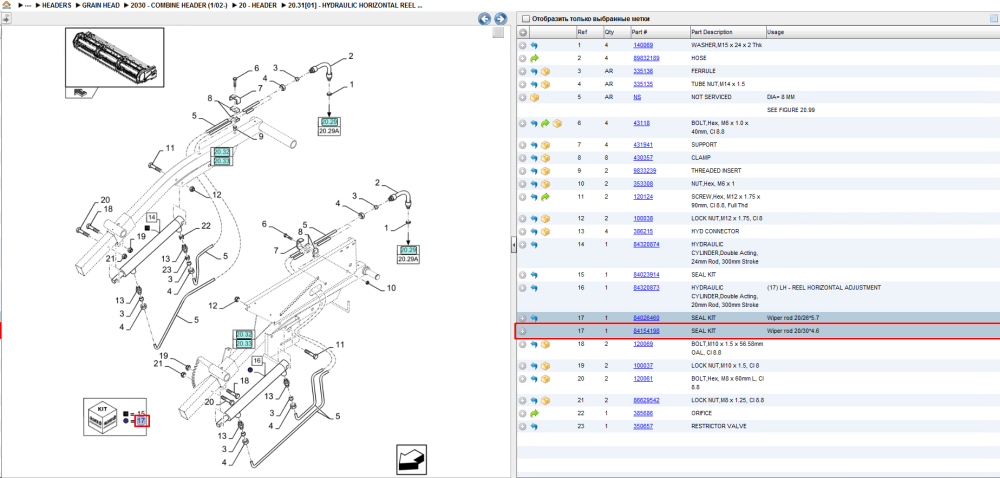Open the GRAIN HEAD breadcrumb
The image size is (1000, 478).
(101, 5)
